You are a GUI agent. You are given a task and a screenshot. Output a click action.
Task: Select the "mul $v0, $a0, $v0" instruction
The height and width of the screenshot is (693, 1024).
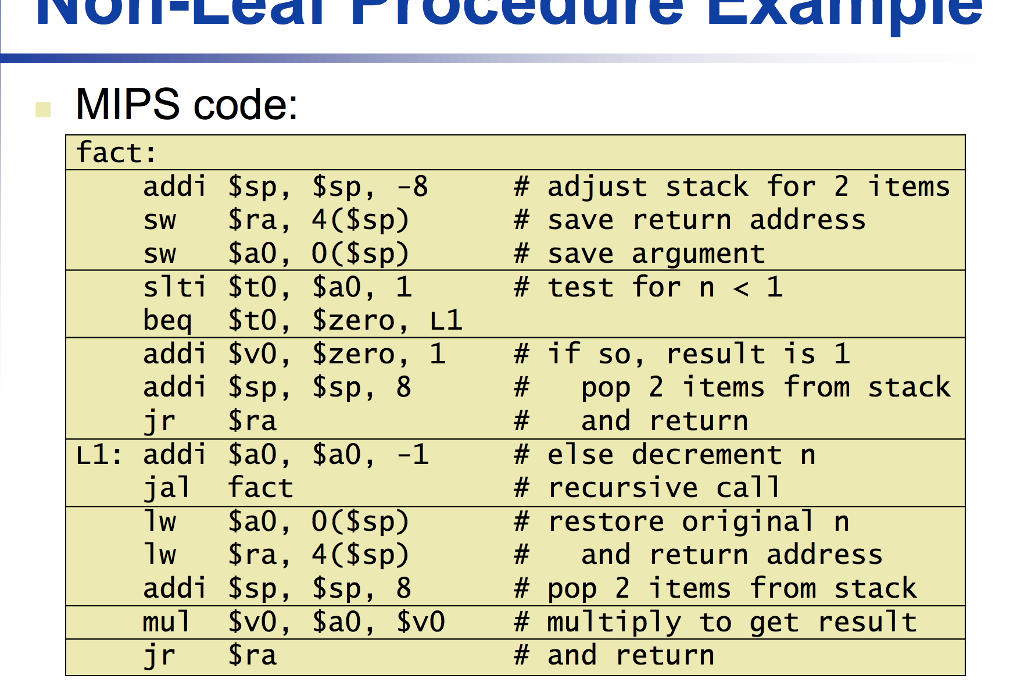(294, 622)
